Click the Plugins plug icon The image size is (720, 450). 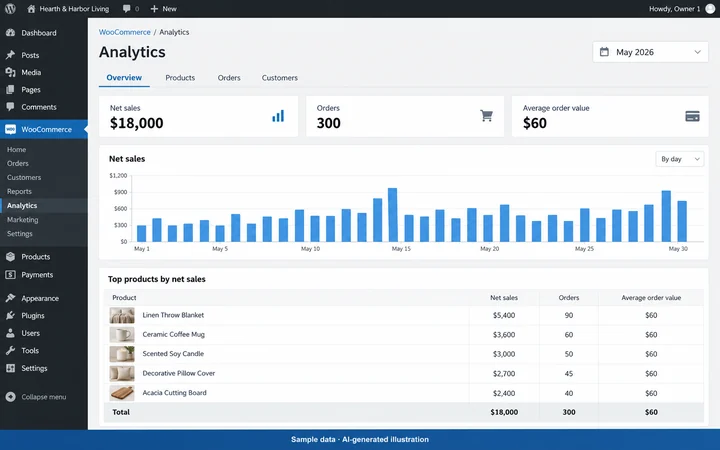(x=10, y=315)
